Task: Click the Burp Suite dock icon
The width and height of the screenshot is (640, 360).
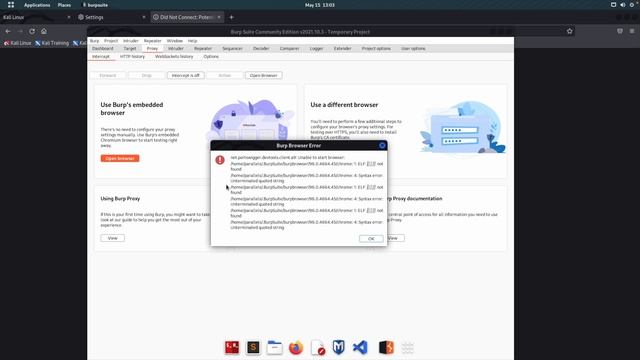Action: click(386, 347)
